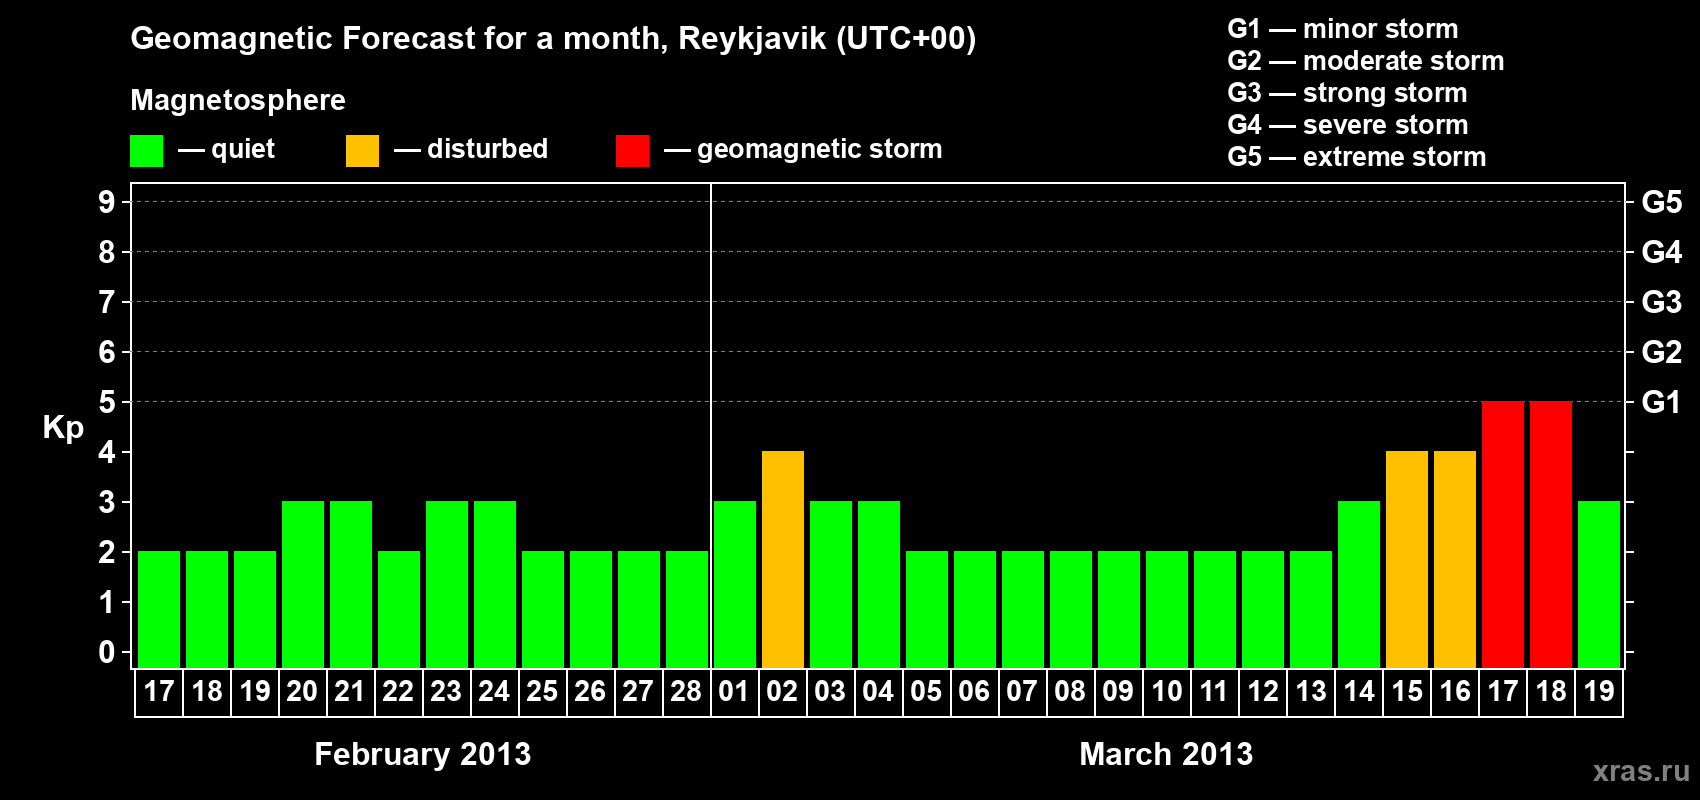The image size is (1700, 800).
Task: Click the green bar for March 01
Action: (735, 585)
